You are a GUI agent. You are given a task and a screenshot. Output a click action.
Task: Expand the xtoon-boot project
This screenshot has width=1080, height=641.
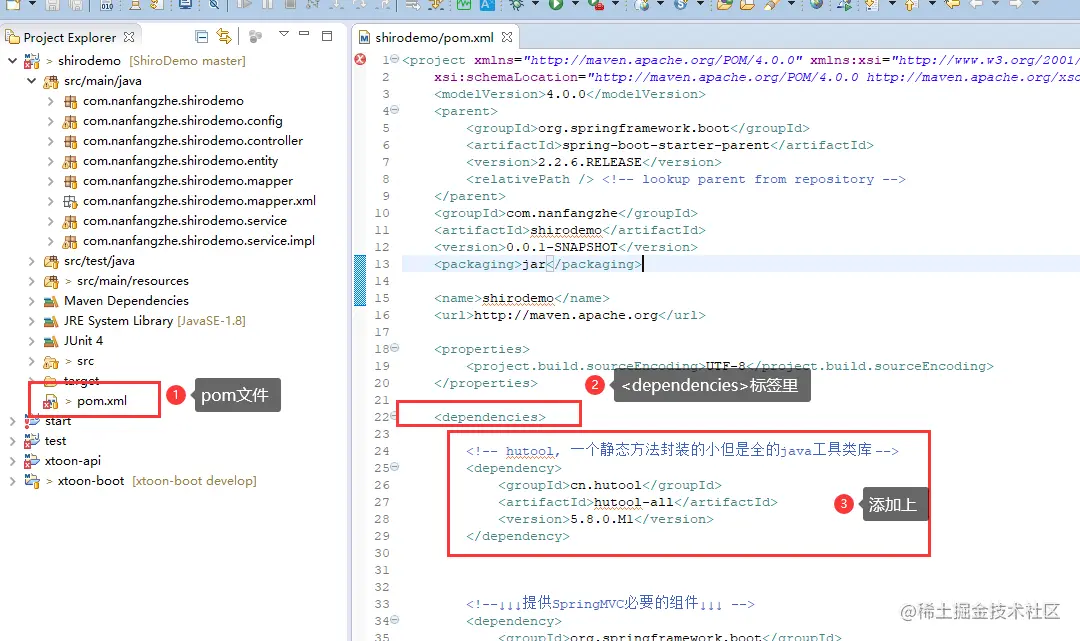(12, 481)
